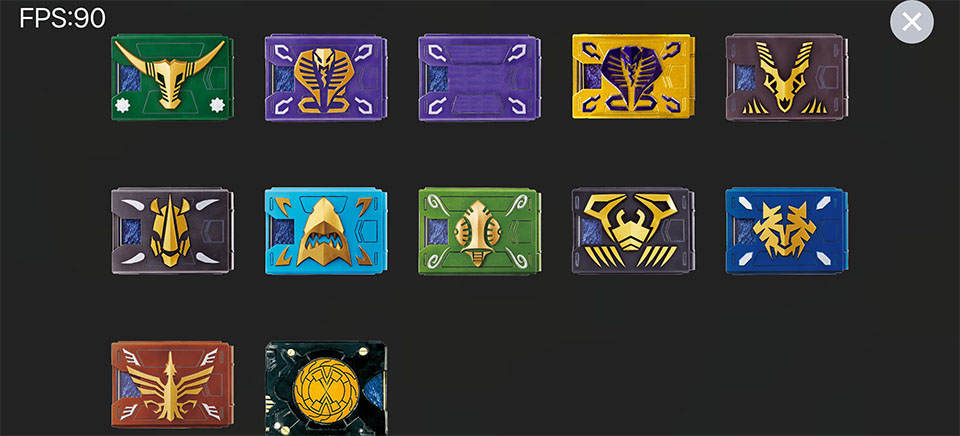Click the blue crystal window on the blank purple card
960x436 pixels.
click(438, 78)
